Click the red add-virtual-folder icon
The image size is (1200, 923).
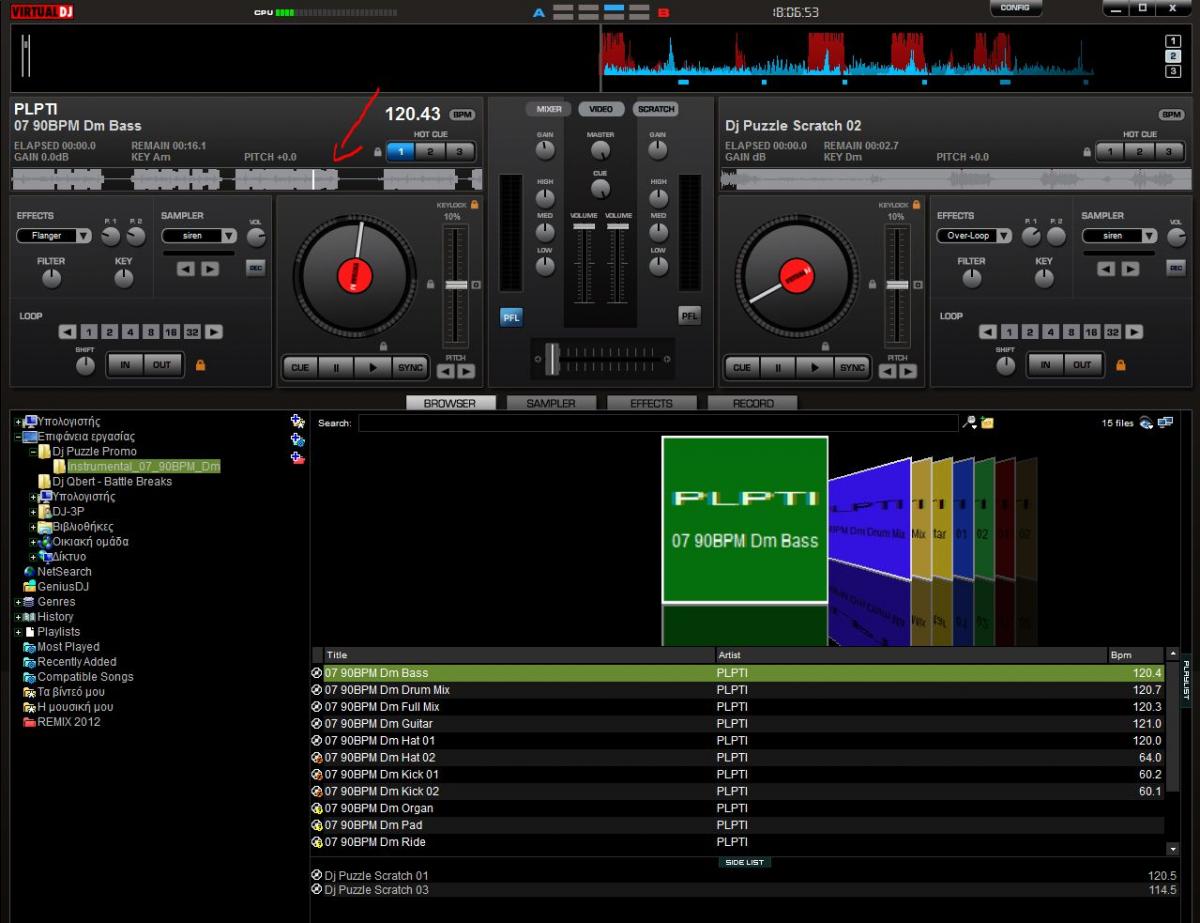297,458
